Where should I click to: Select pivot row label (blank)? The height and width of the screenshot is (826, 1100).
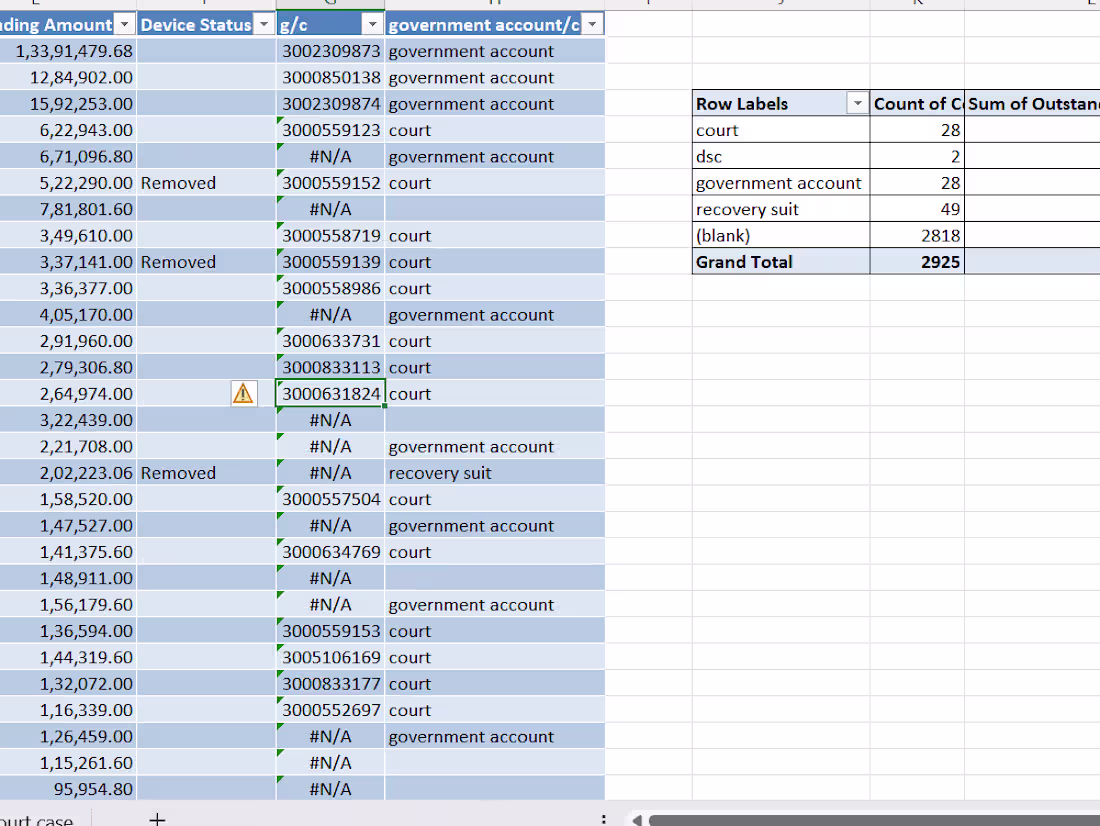point(781,236)
